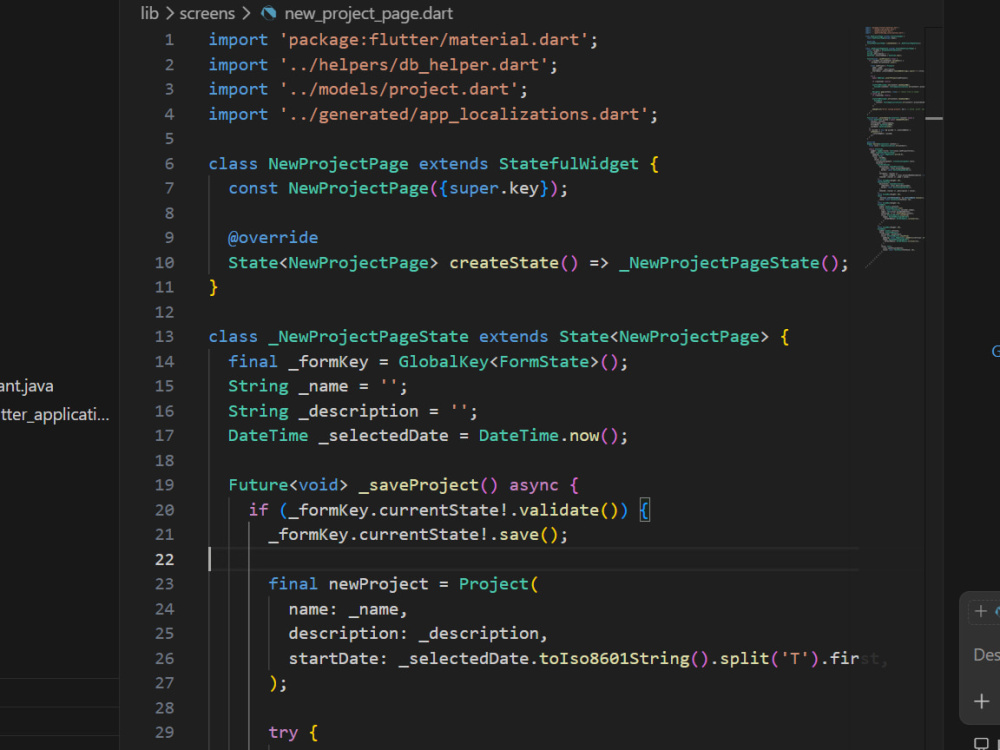1000x750 pixels.
Task: Click the closing yellow brace on line 11
Action: [x=214, y=288]
